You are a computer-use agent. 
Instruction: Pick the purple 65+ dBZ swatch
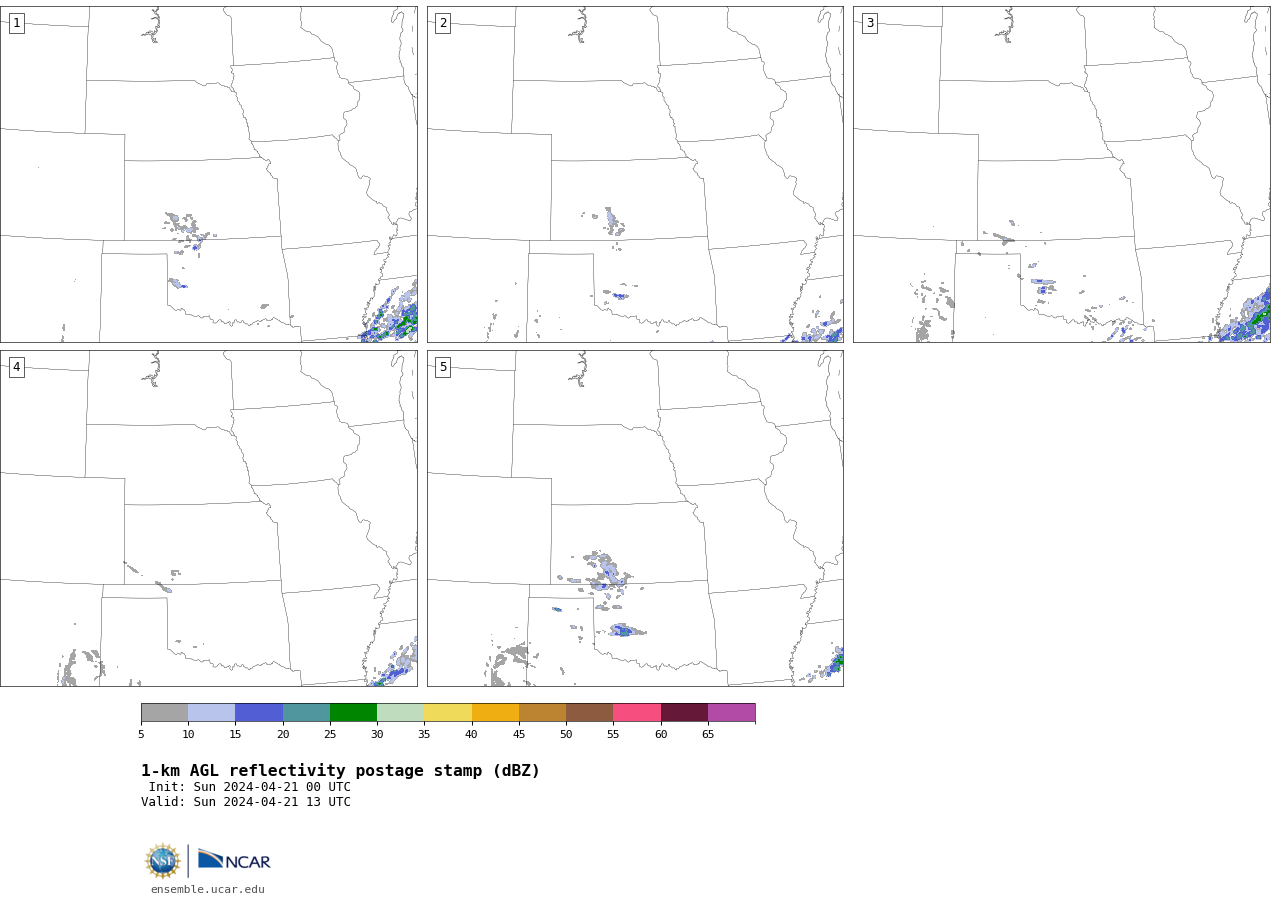[x=732, y=713]
